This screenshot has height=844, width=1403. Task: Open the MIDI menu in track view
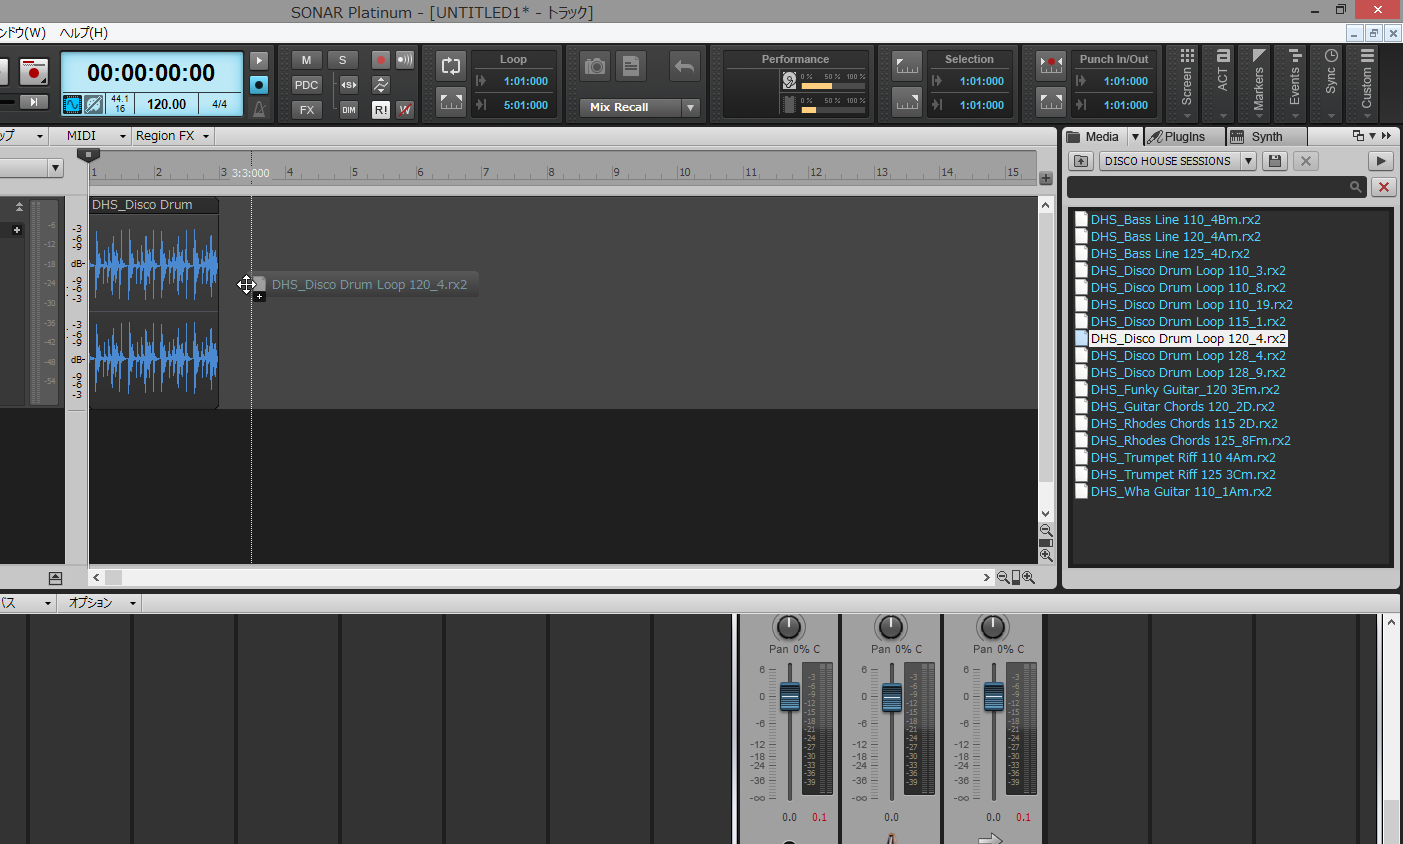click(96, 136)
